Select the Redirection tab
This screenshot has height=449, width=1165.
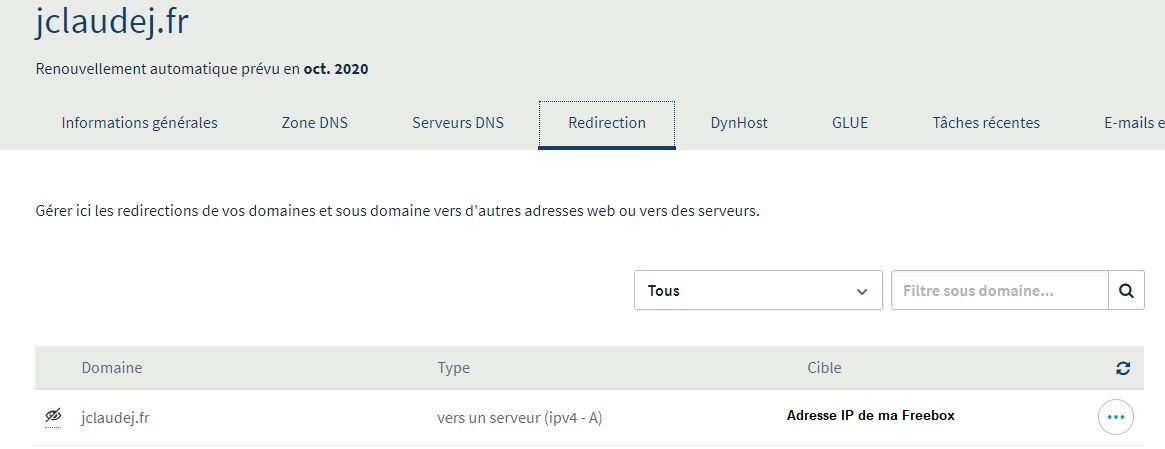(607, 123)
